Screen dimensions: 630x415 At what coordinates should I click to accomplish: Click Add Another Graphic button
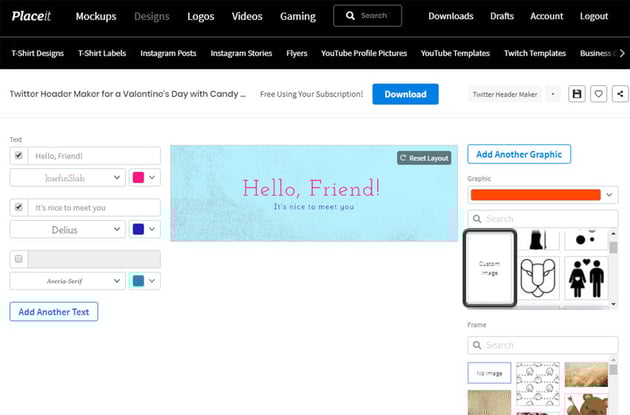(x=519, y=154)
